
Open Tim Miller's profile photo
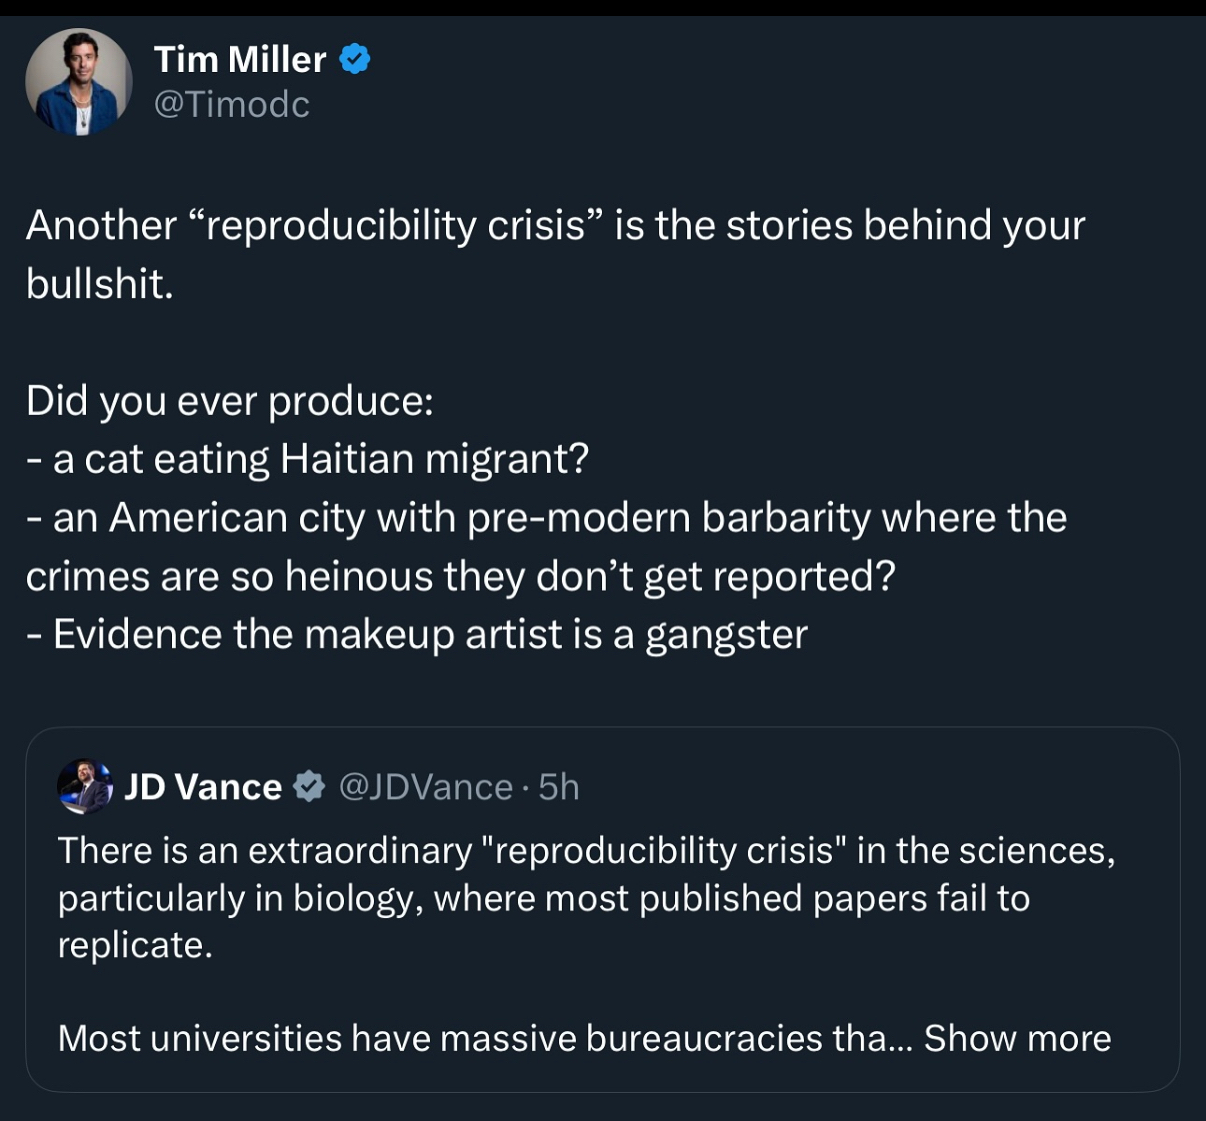(79, 81)
